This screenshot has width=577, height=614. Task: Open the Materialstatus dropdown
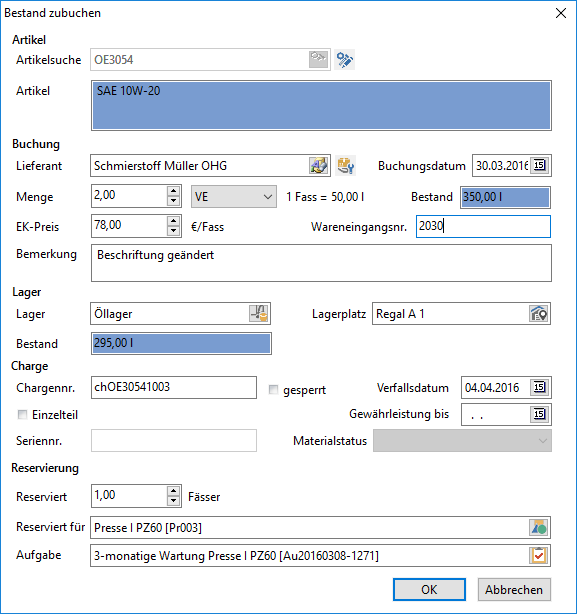pyautogui.click(x=462, y=441)
